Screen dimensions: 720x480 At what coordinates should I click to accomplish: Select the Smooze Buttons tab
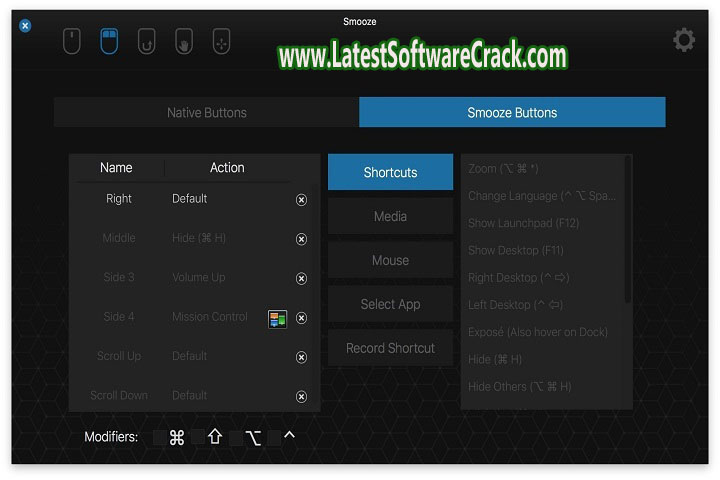[x=512, y=113]
